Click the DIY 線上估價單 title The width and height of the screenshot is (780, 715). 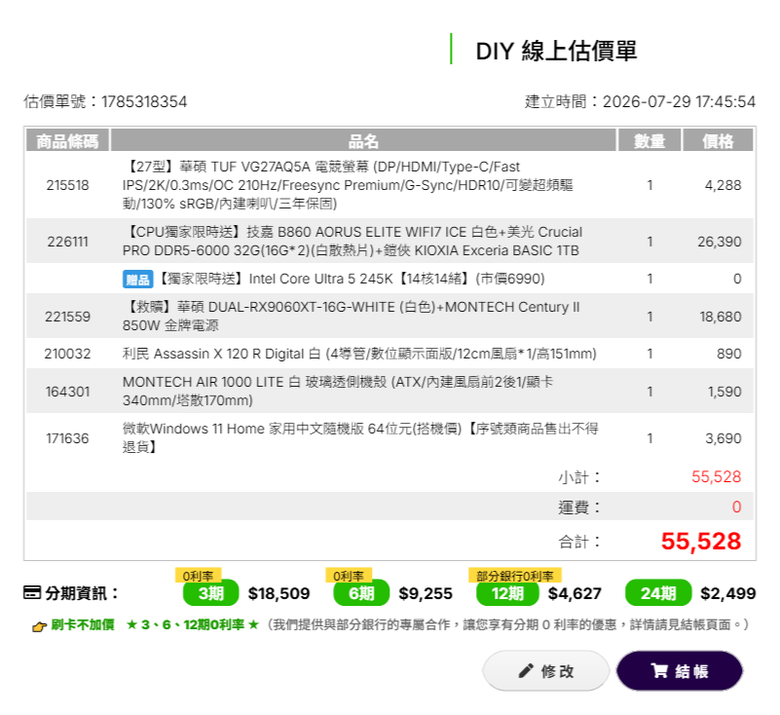(556, 51)
